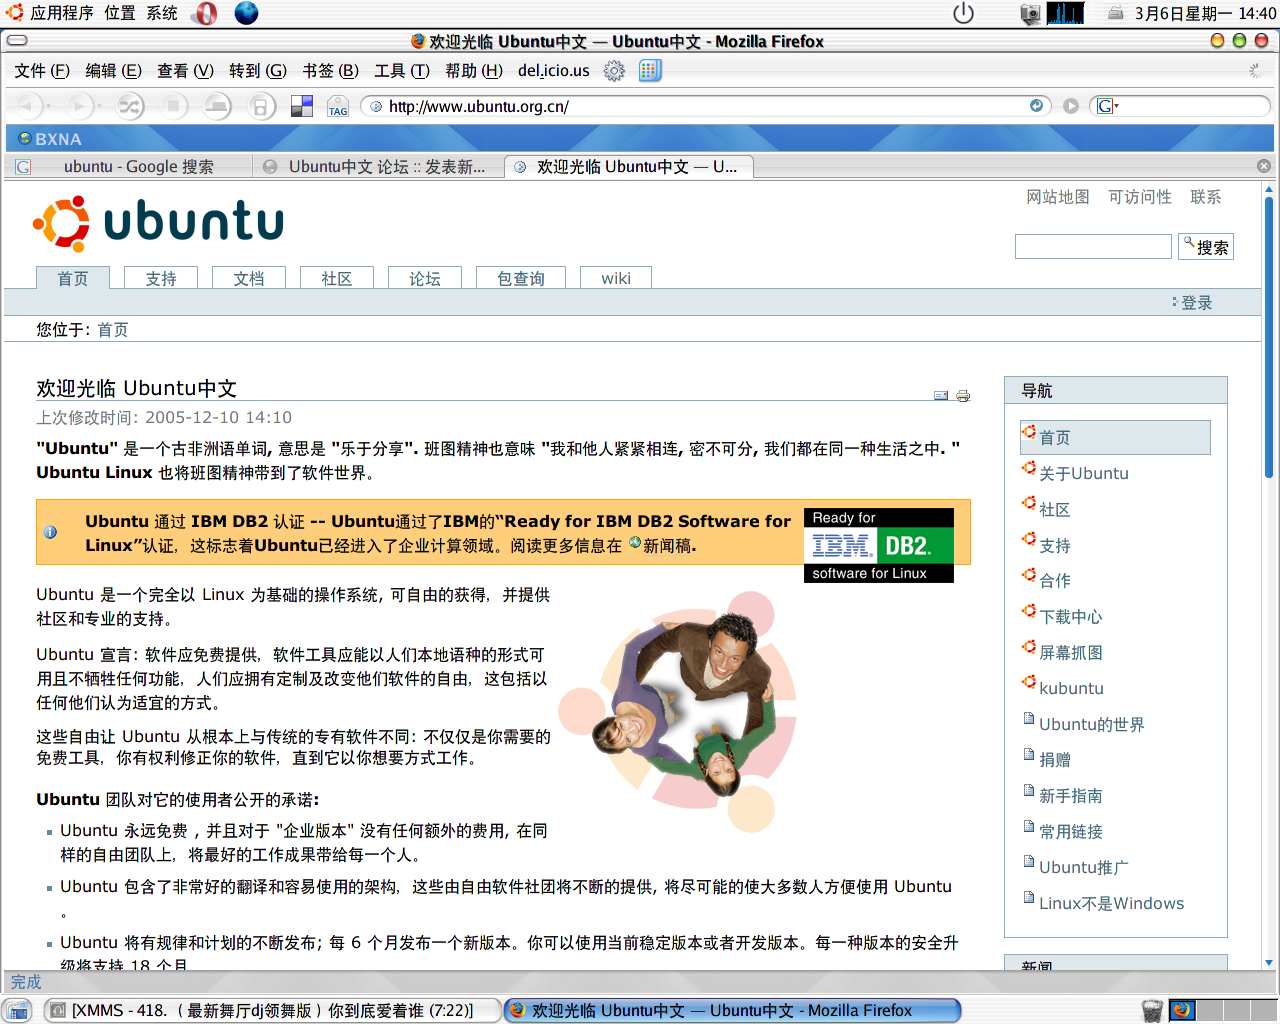Open the 编辑 (E) menu
Viewport: 1280px width, 1024px height.
113,71
